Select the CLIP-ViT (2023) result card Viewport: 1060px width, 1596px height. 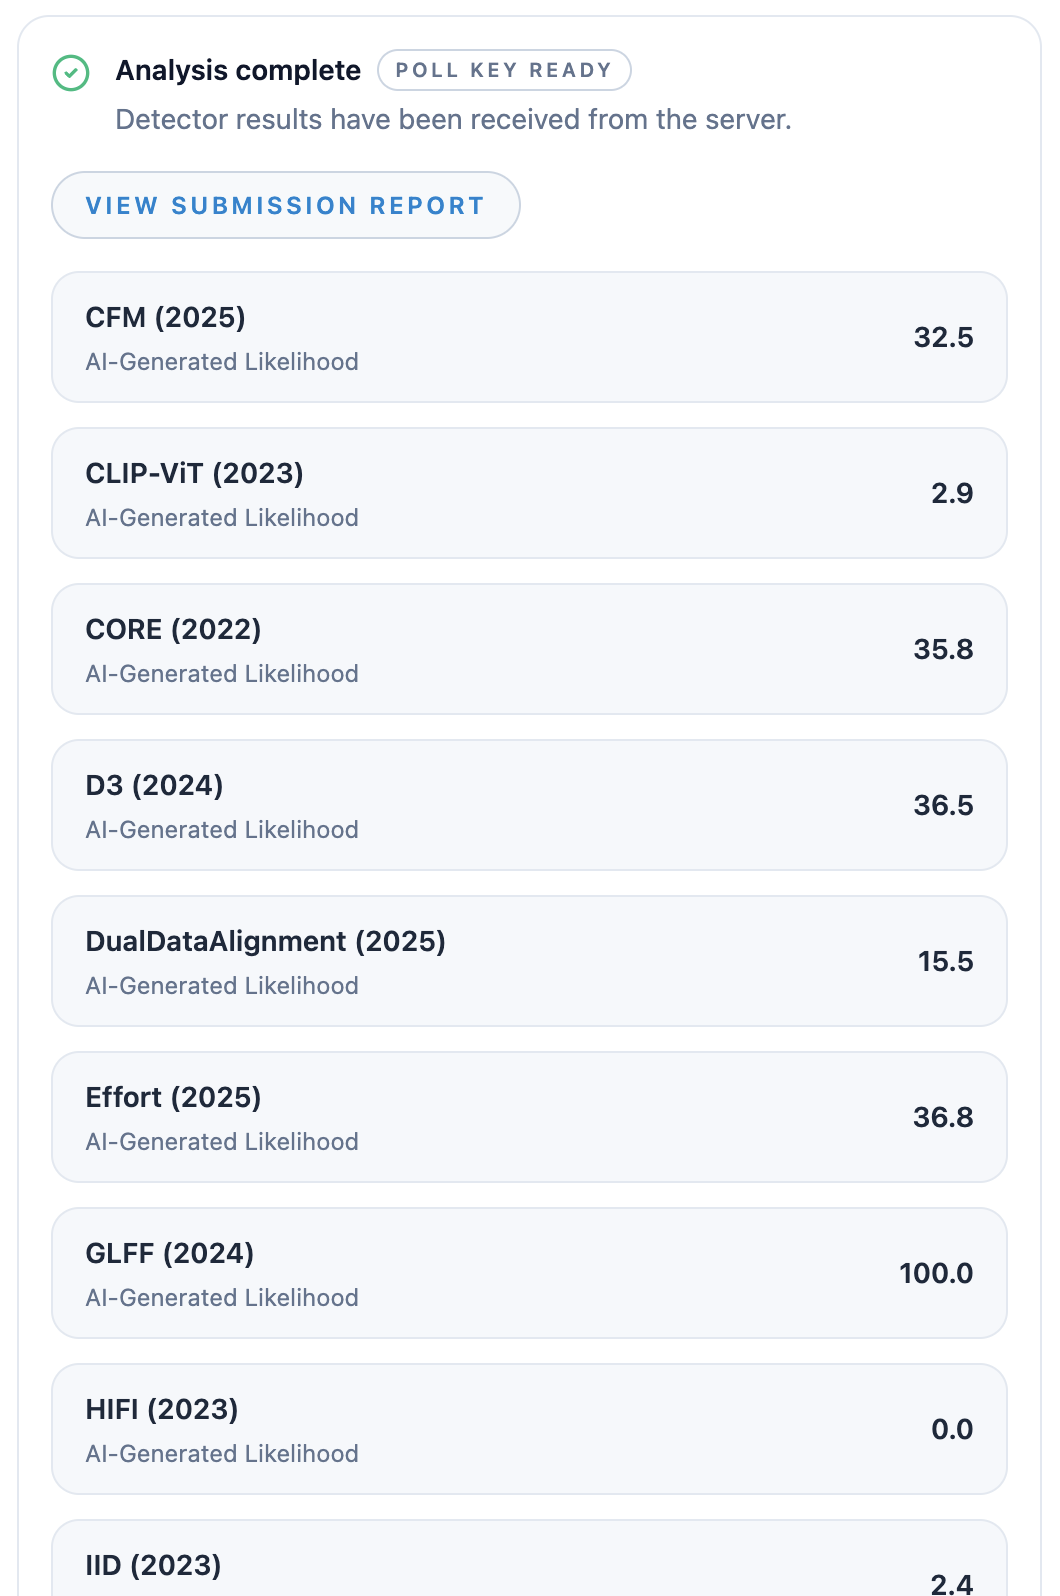pyautogui.click(x=529, y=493)
